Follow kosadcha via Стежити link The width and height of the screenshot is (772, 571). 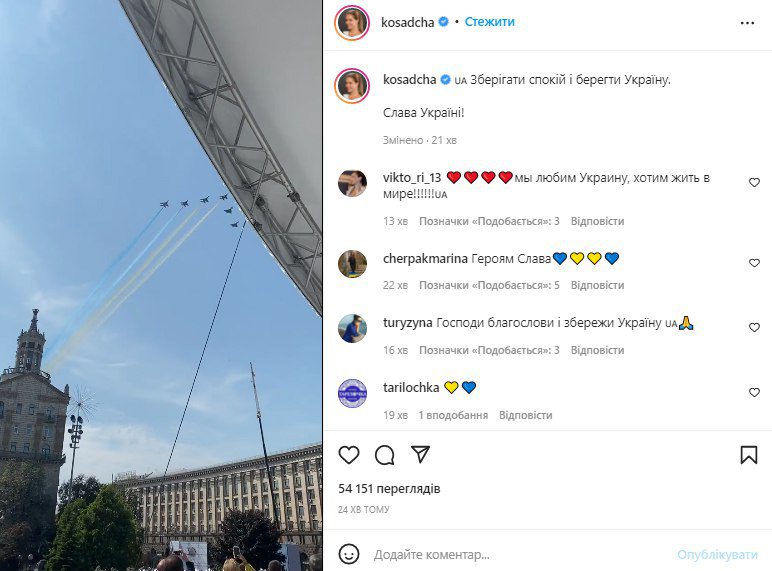(489, 22)
